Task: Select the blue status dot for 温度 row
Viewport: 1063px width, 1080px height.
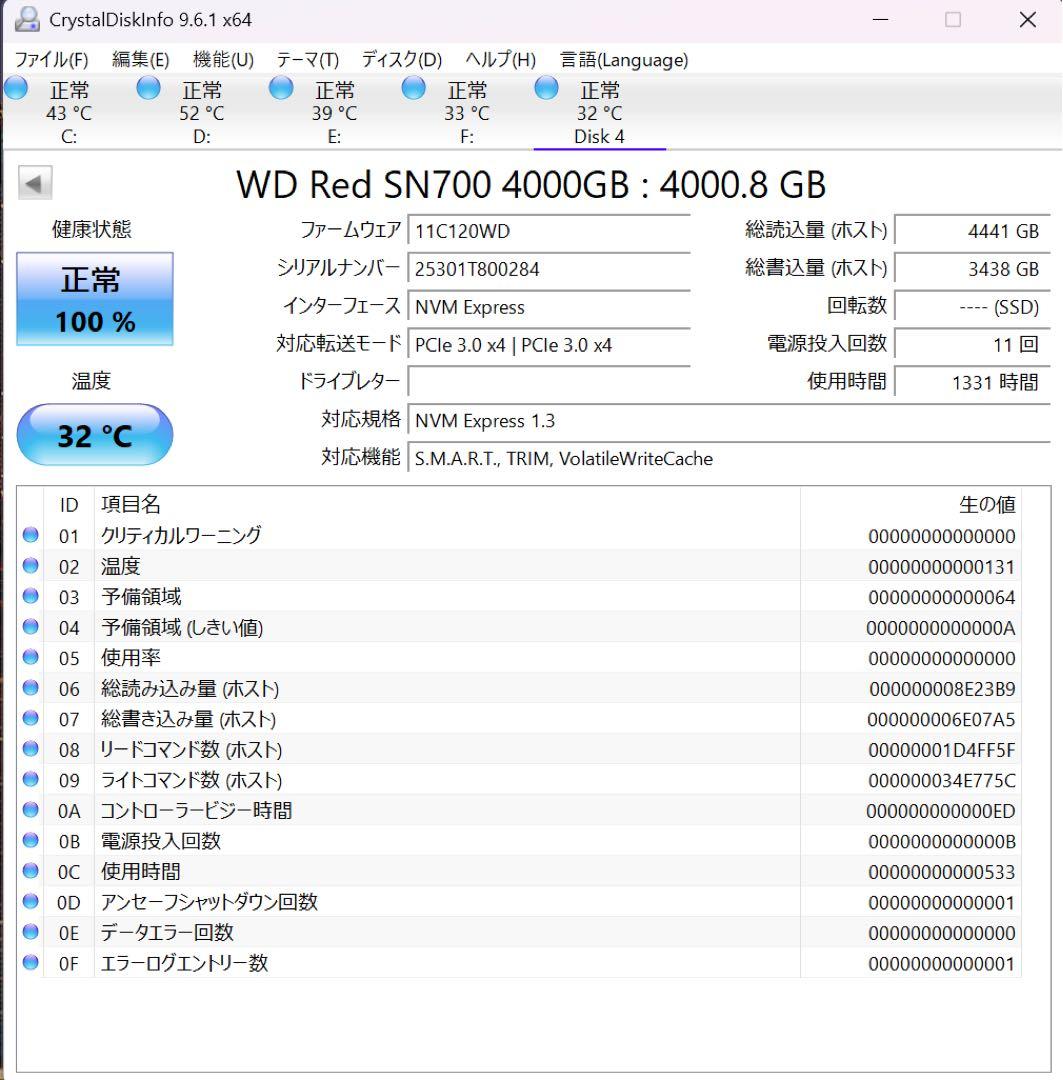Action: point(30,566)
